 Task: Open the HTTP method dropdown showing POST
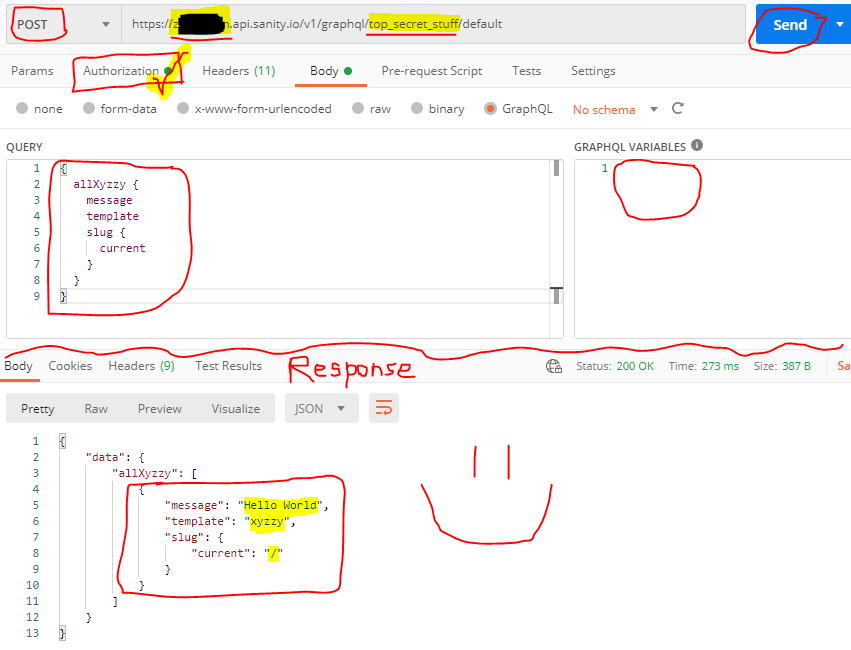tap(63, 24)
